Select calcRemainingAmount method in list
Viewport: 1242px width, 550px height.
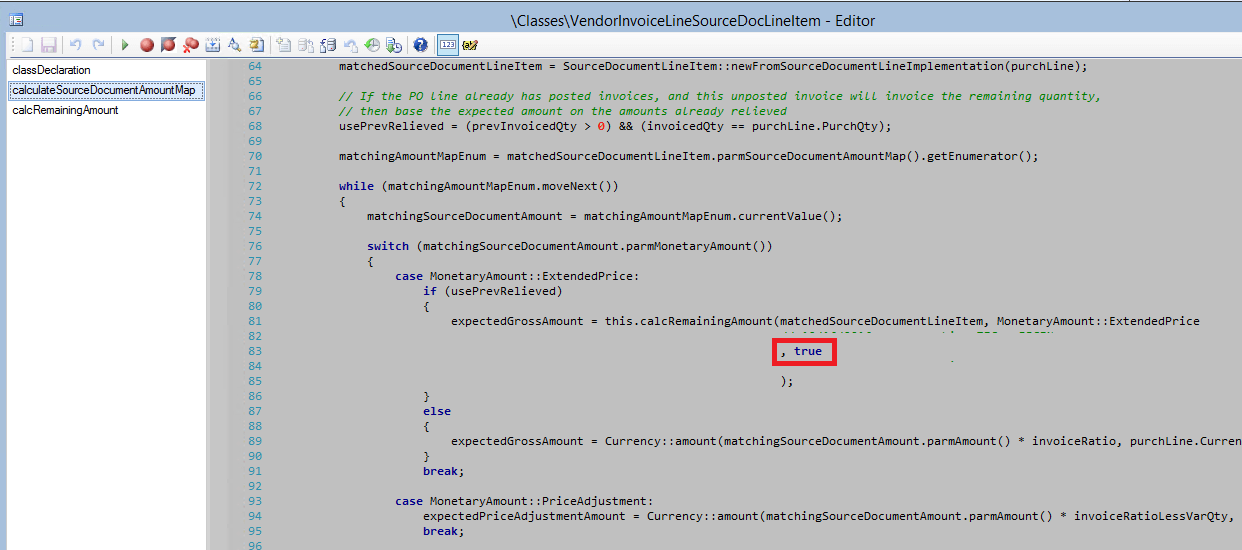pyautogui.click(x=65, y=110)
